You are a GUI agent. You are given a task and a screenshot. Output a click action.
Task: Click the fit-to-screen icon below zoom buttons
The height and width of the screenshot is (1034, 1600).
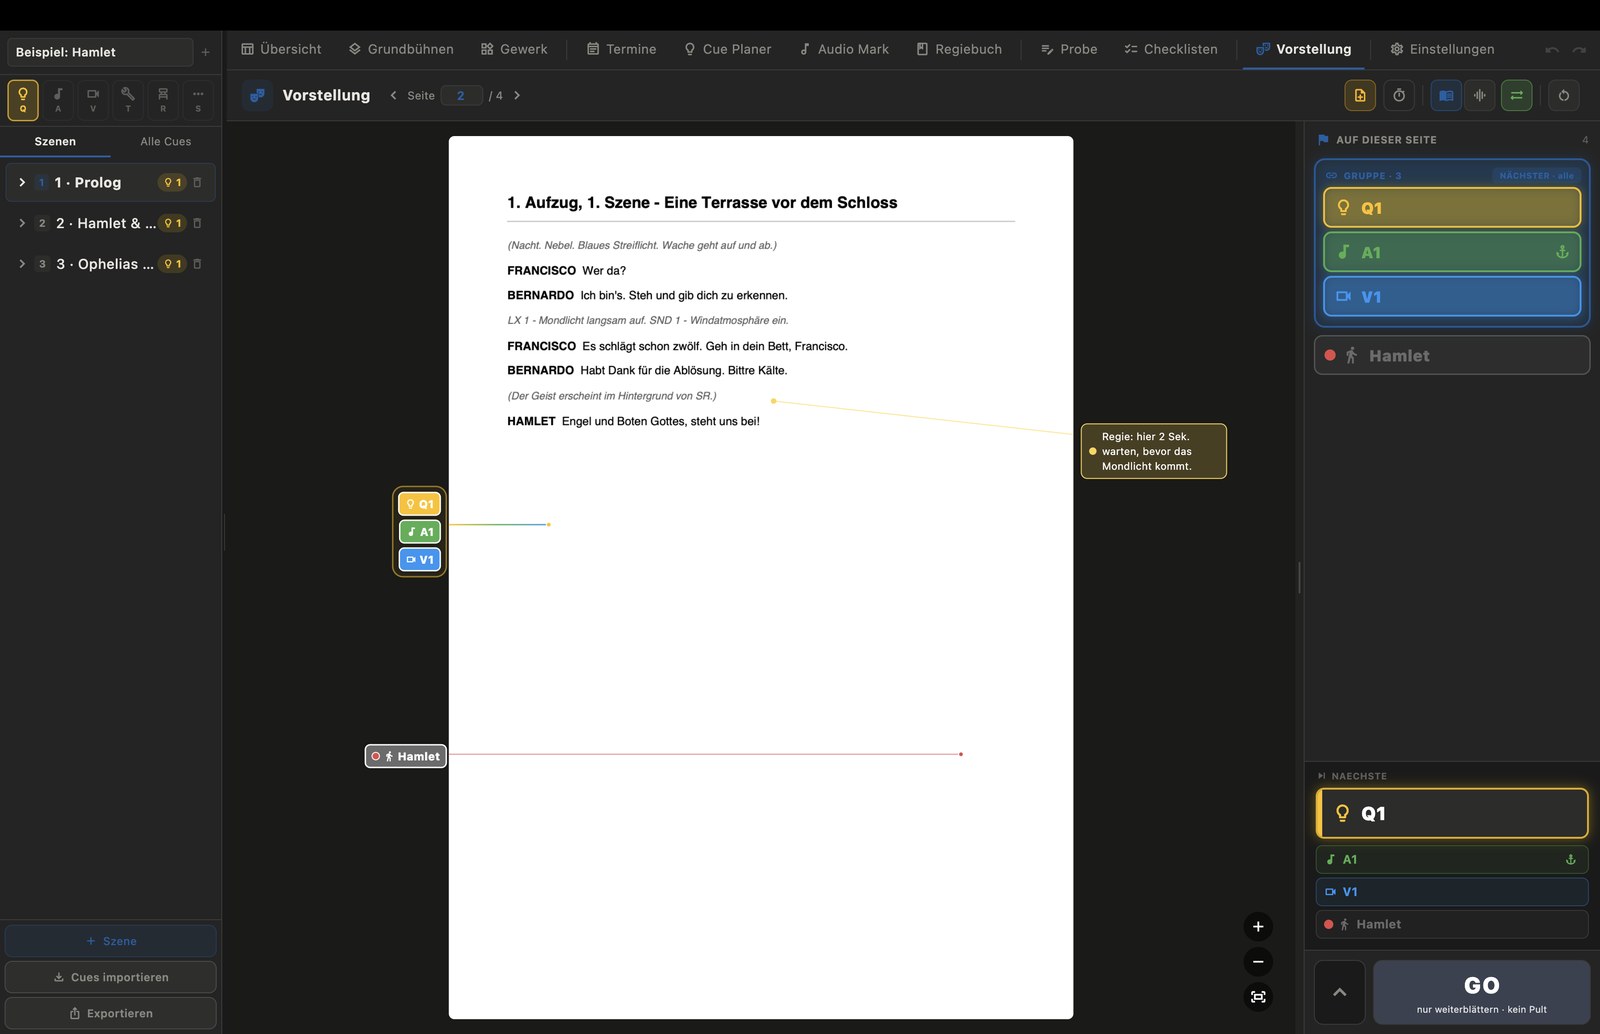(x=1258, y=997)
